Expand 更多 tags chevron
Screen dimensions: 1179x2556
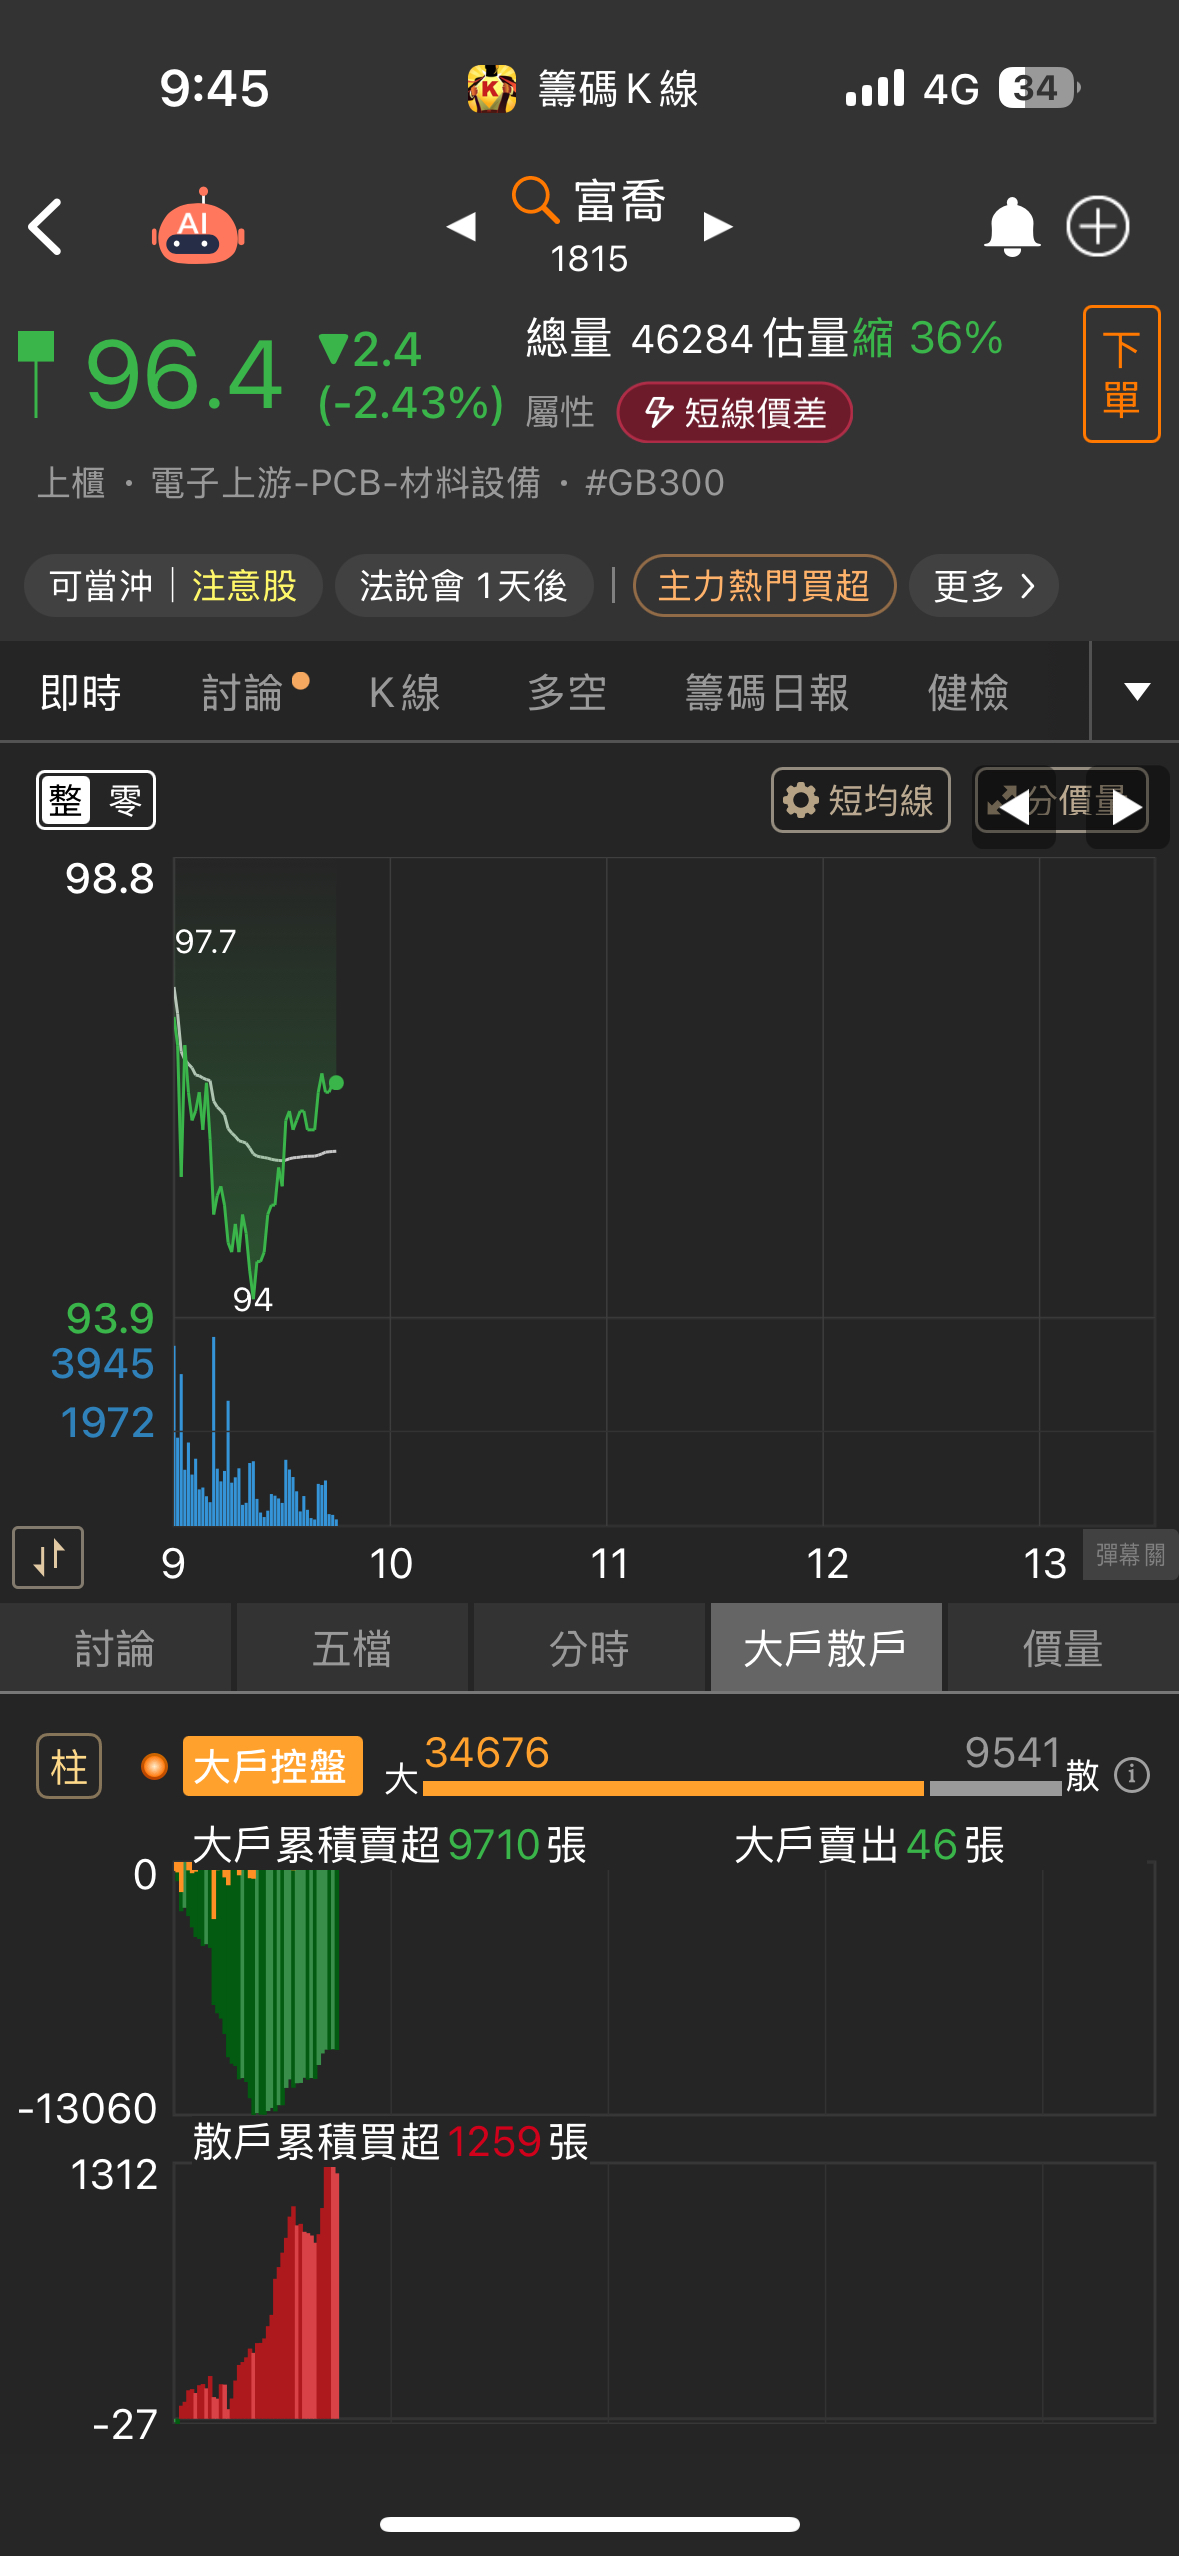pyautogui.click(x=984, y=586)
